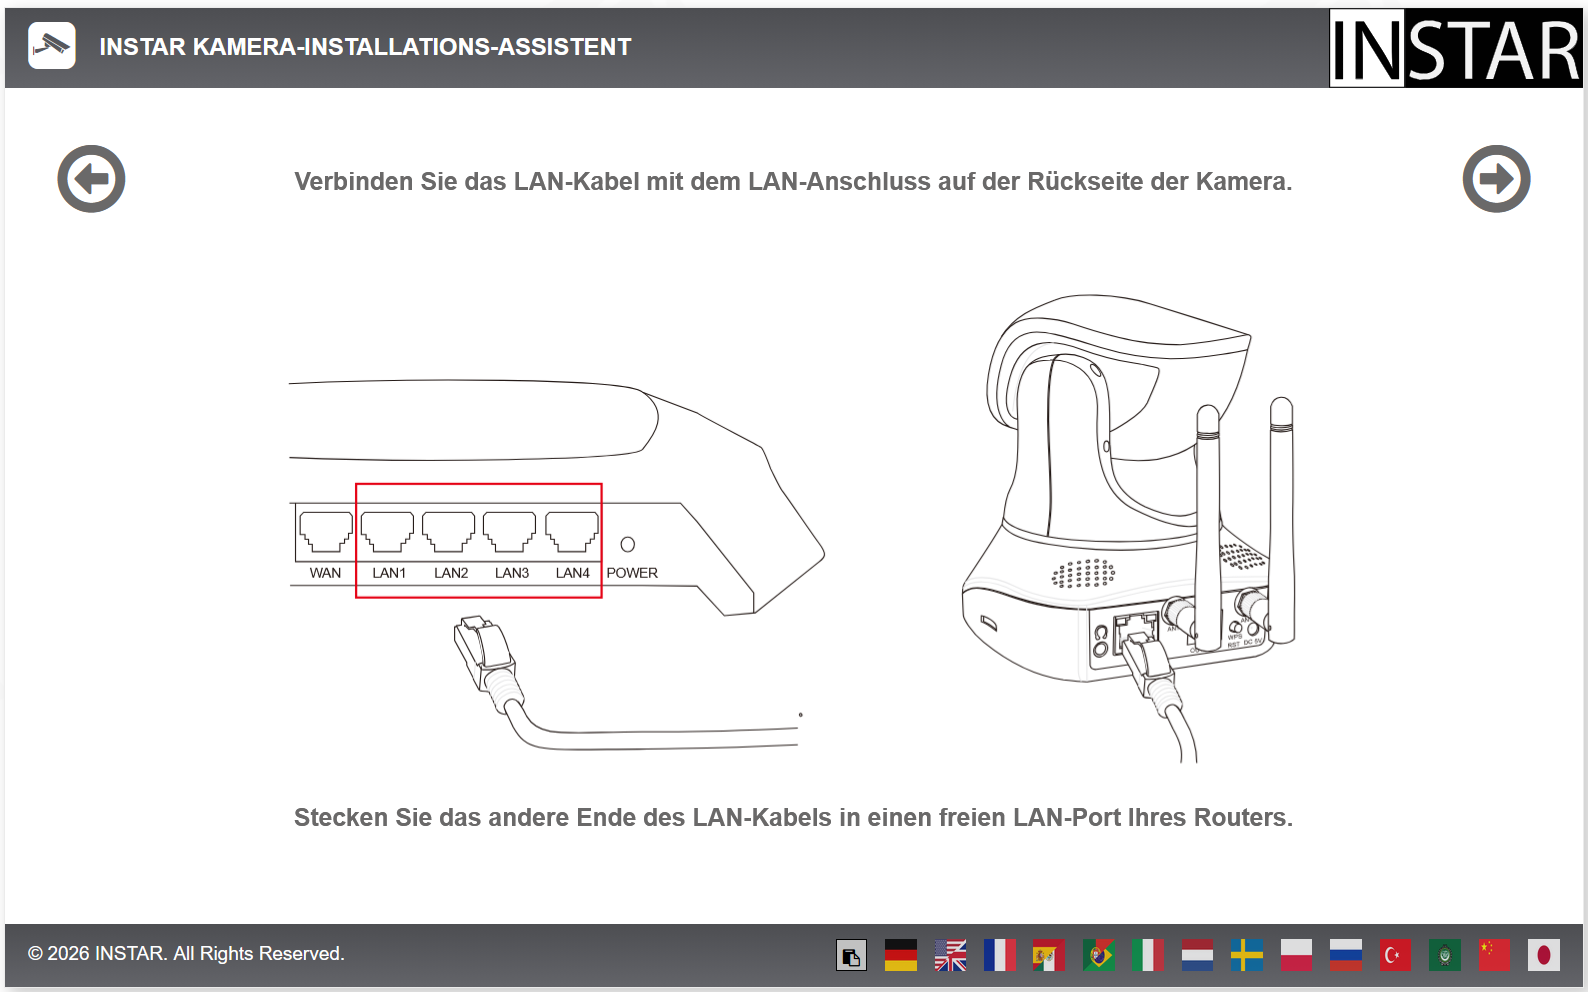The height and width of the screenshot is (992, 1588).
Task: Switch language to Spanish via flag
Action: coord(1049,956)
